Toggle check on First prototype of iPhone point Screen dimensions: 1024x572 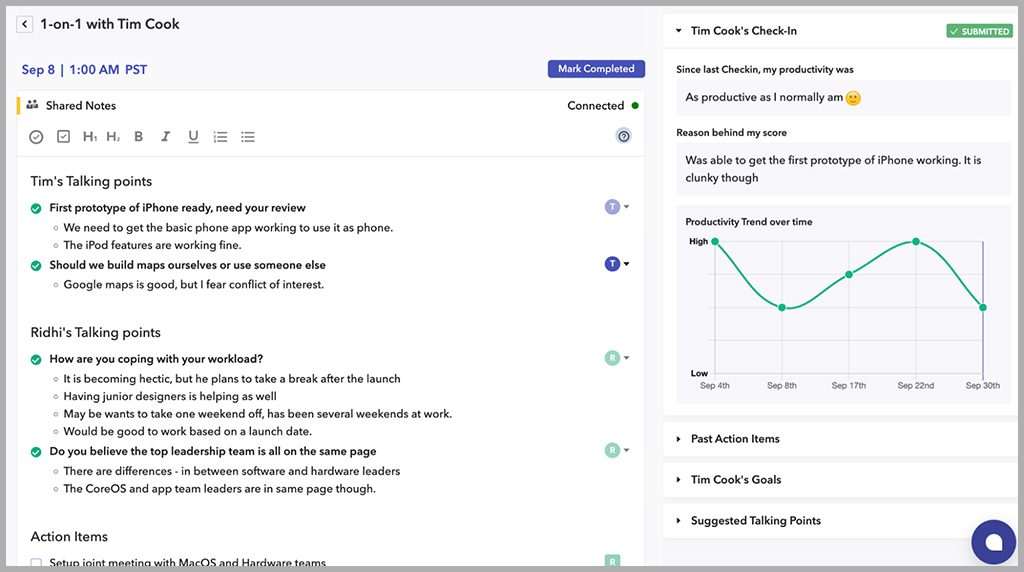click(36, 208)
